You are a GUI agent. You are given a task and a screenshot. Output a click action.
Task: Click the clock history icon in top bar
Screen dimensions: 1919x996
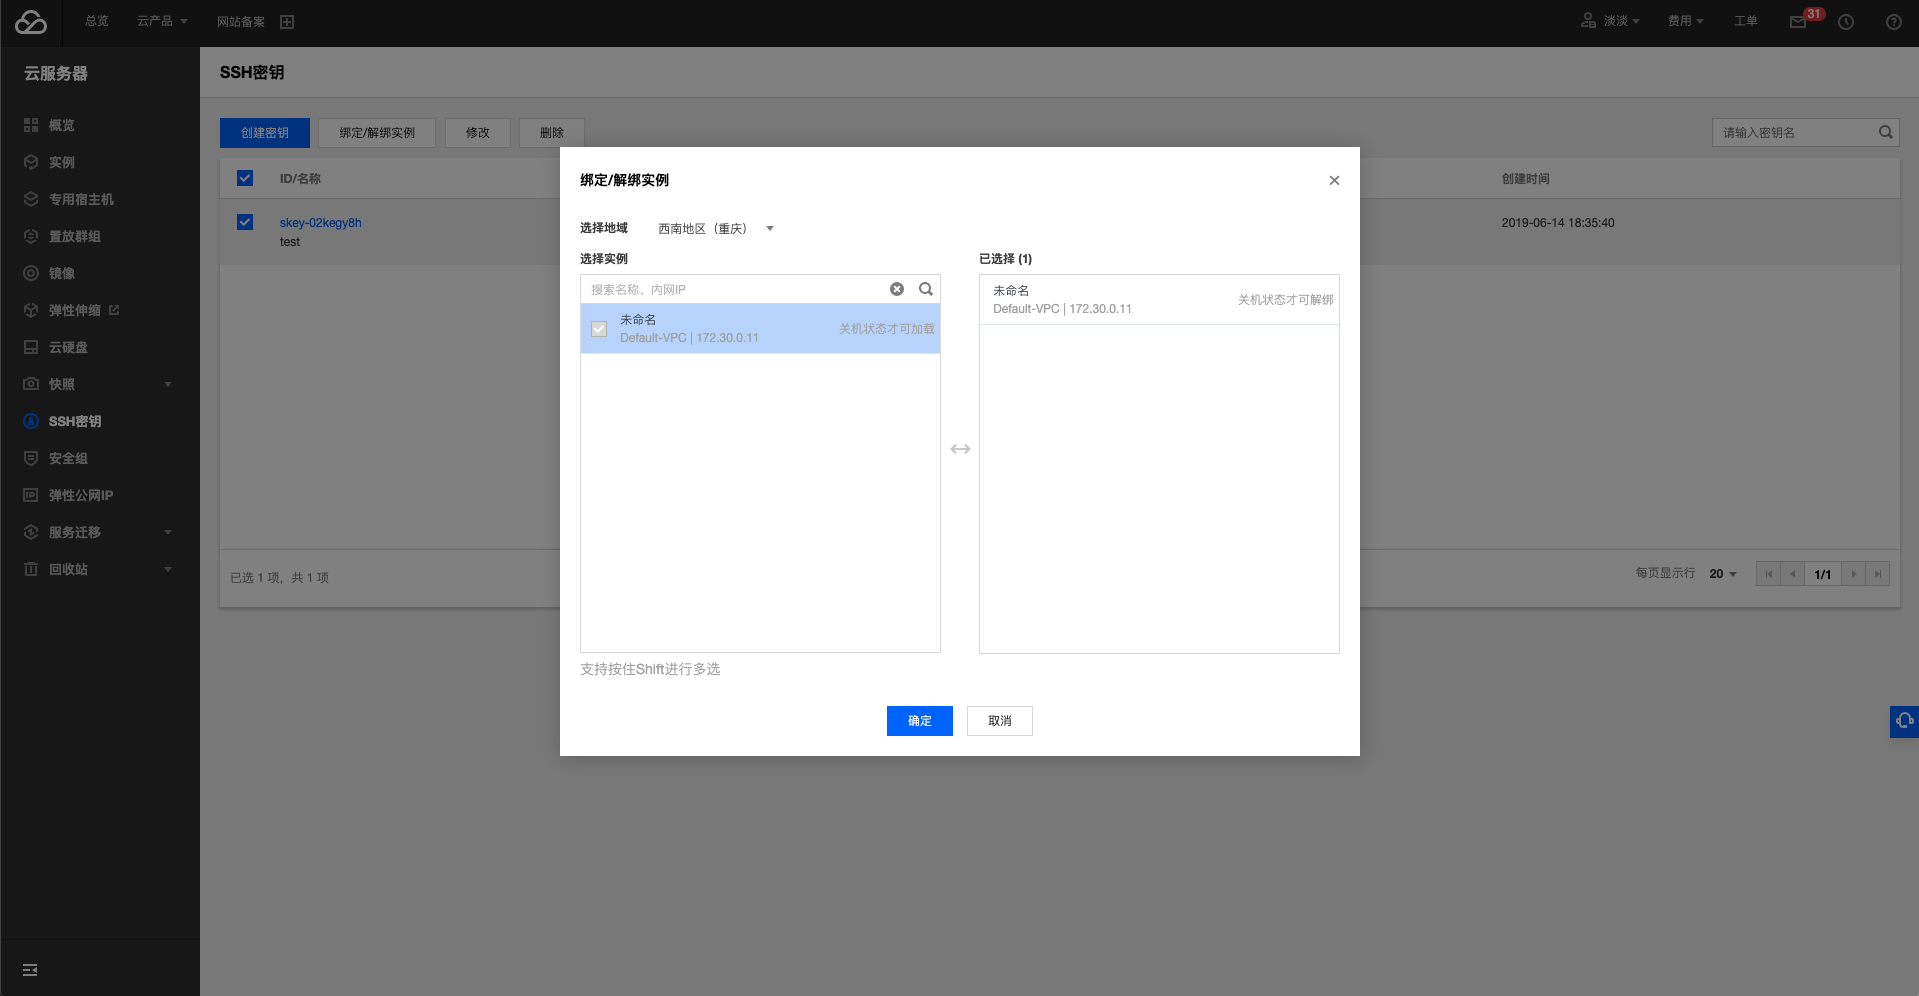pos(1846,22)
